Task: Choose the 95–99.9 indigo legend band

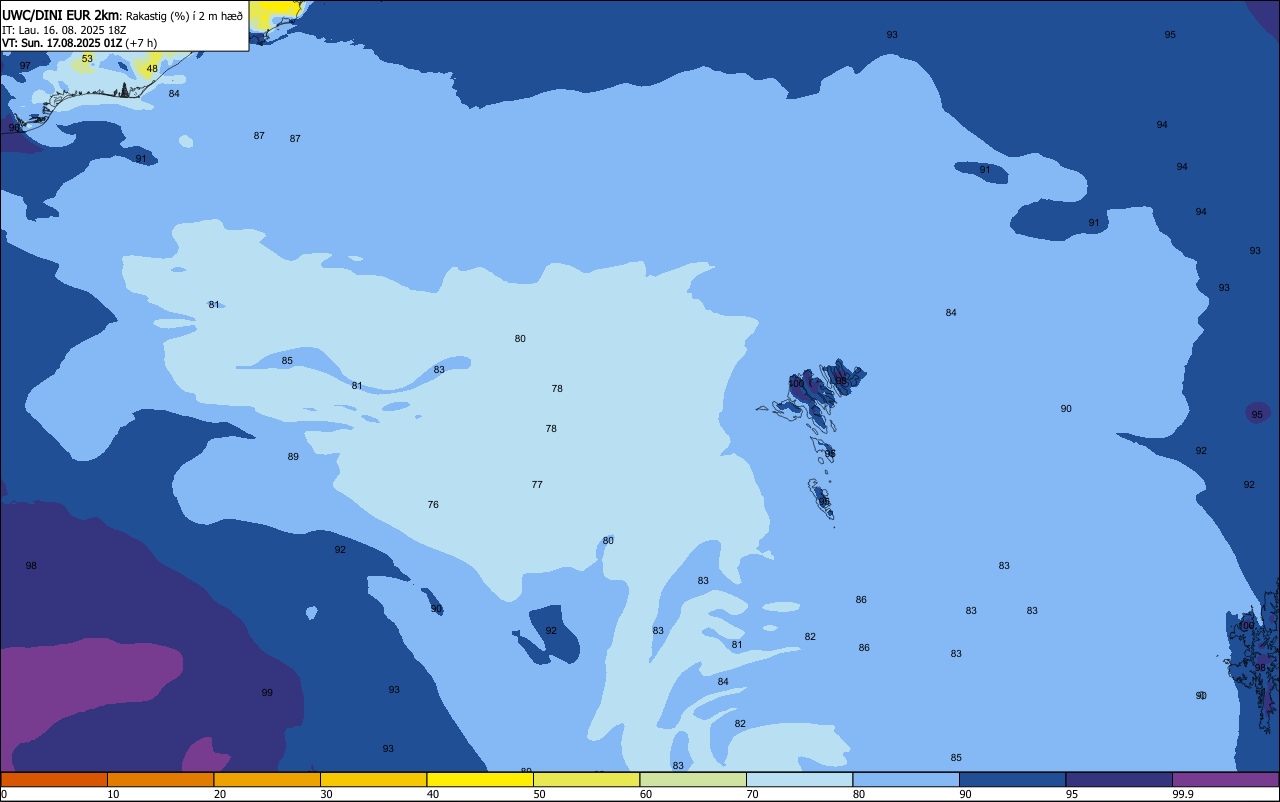Action: (1119, 779)
